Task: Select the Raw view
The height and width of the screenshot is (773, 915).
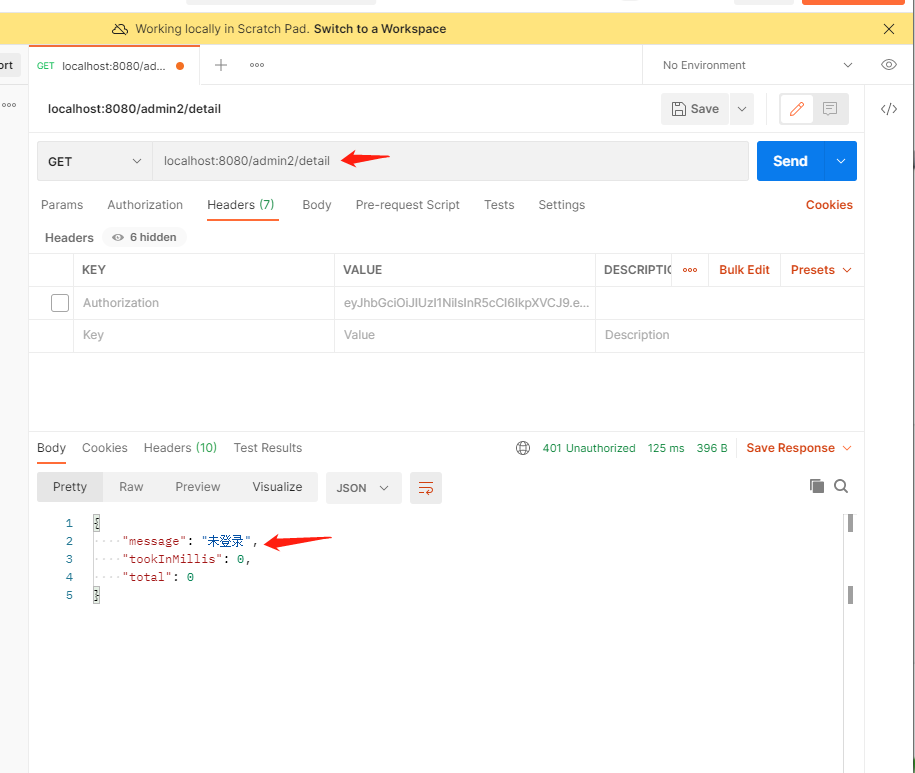Action: tap(131, 487)
